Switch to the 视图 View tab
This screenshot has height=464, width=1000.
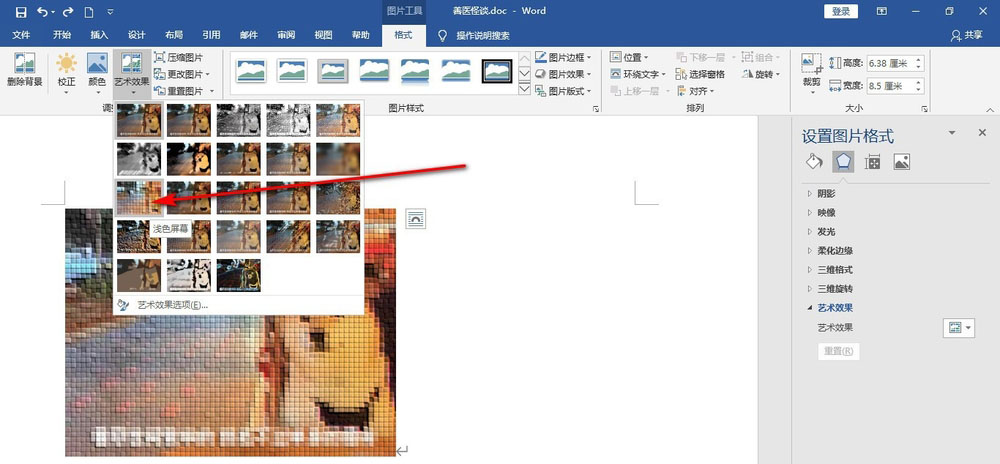(x=323, y=35)
